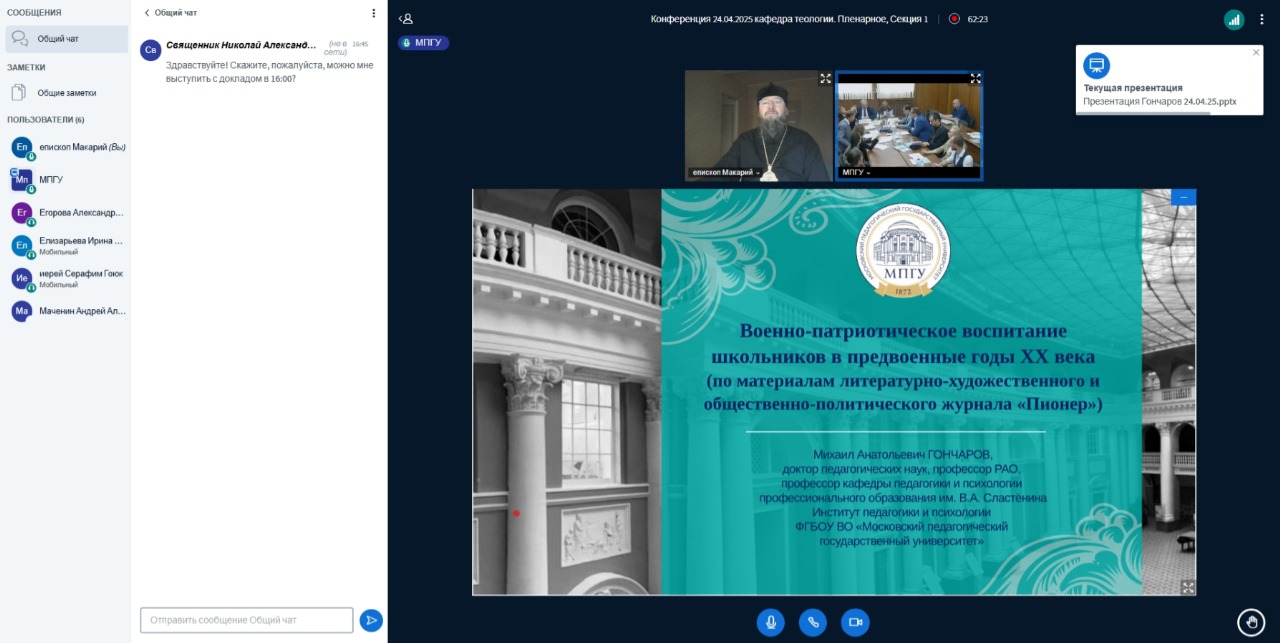The width and height of the screenshot is (1280, 643).
Task: Toggle the users and messages panel
Action: [x=405, y=18]
